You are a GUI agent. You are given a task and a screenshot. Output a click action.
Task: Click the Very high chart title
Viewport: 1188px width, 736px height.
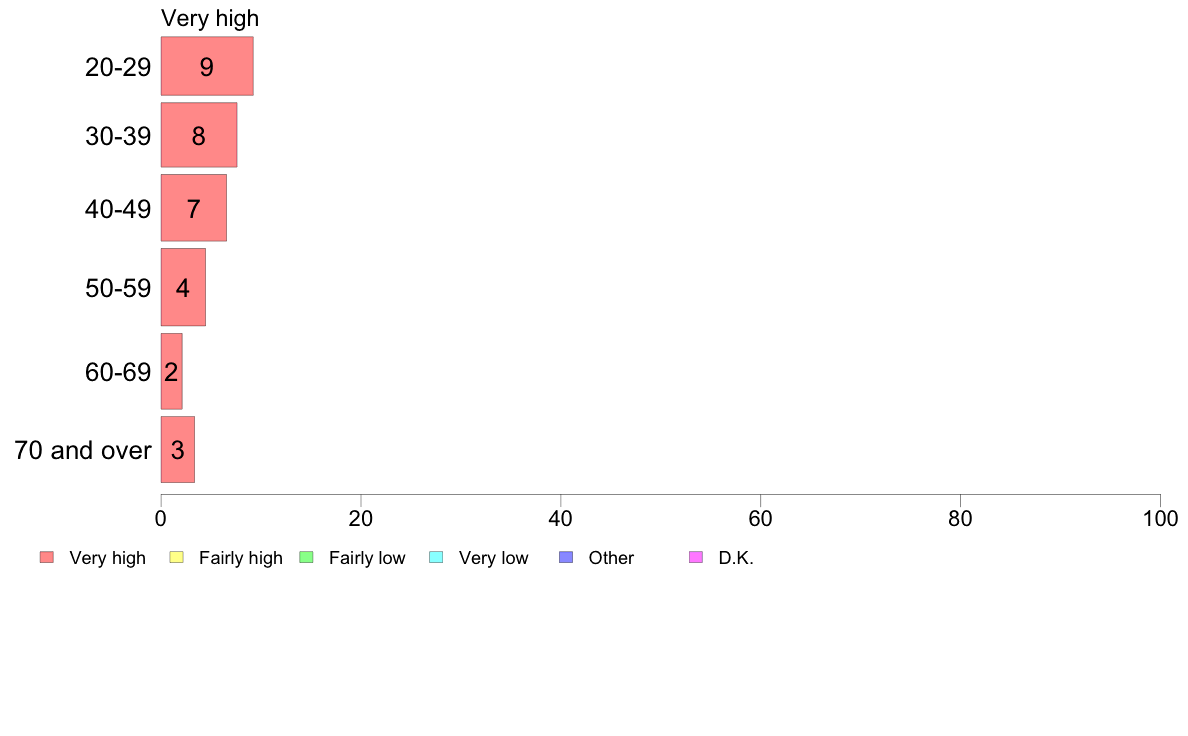(210, 18)
